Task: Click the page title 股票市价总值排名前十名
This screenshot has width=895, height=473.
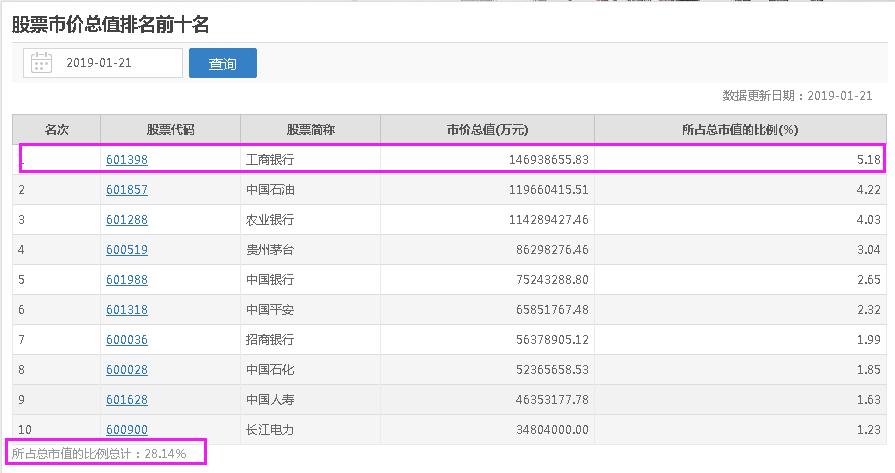Action: click(110, 25)
